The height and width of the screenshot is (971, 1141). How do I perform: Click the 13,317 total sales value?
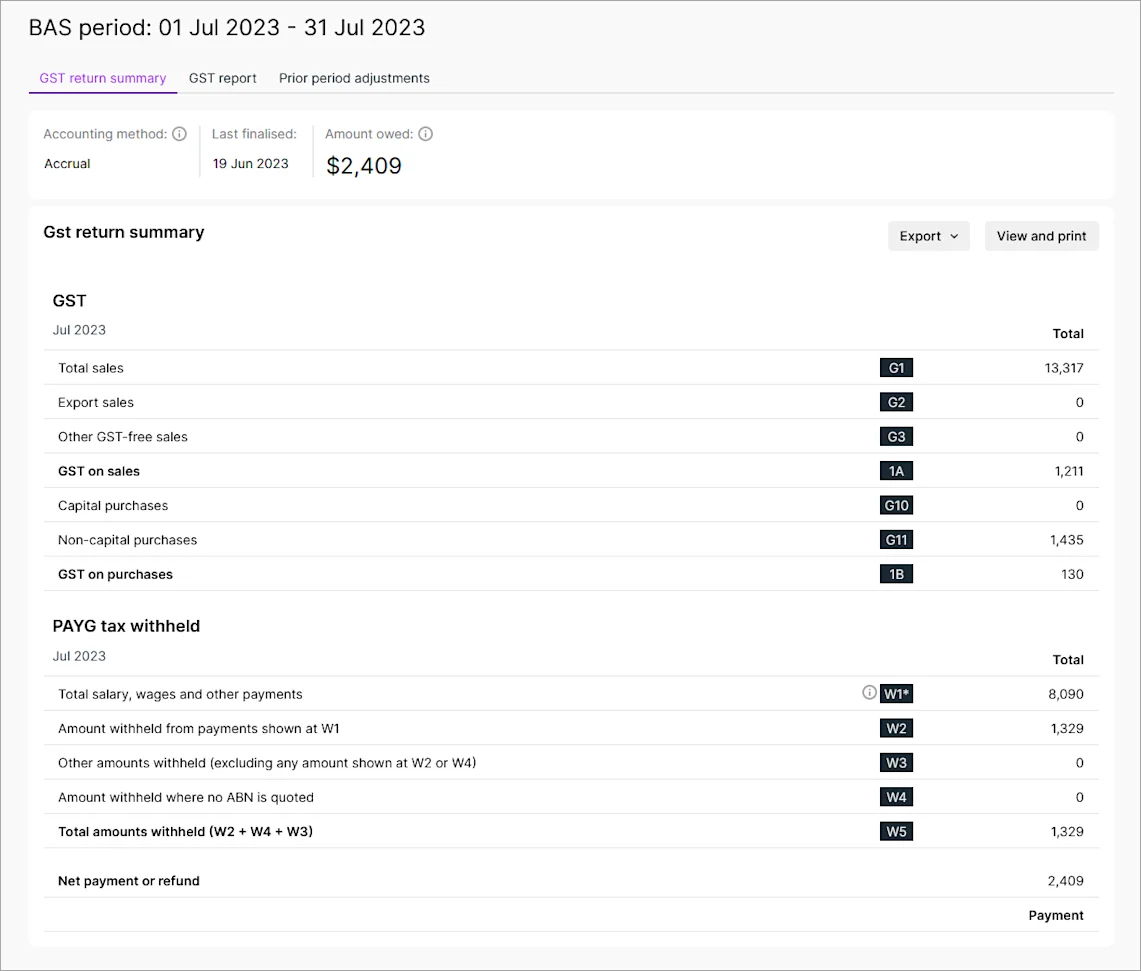pyautogui.click(x=1064, y=368)
